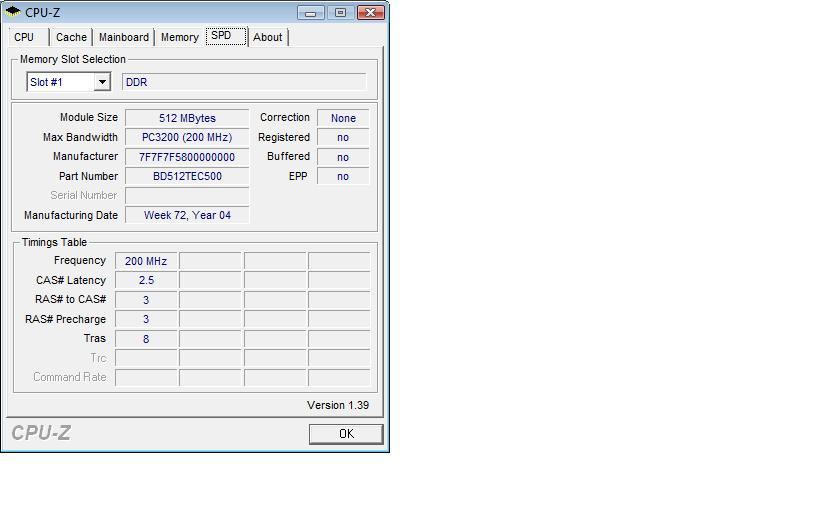The image size is (840, 525).
Task: Switch to the CPU tab
Action: 24,38
